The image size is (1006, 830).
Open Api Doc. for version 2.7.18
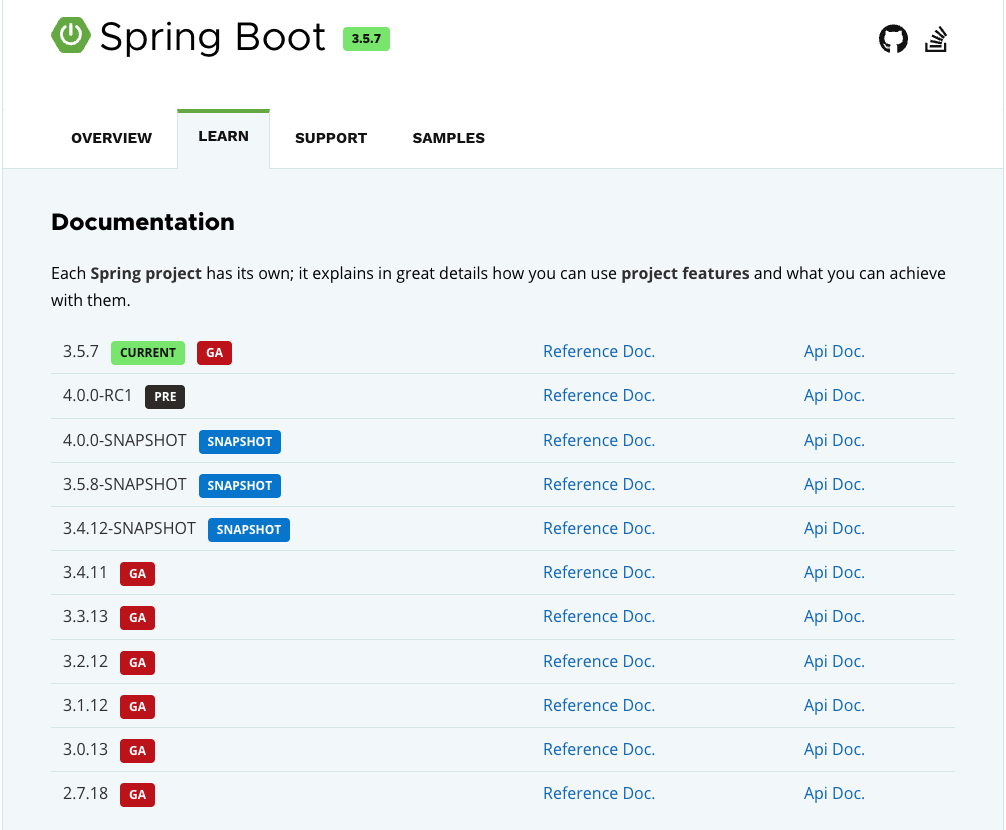pos(834,793)
